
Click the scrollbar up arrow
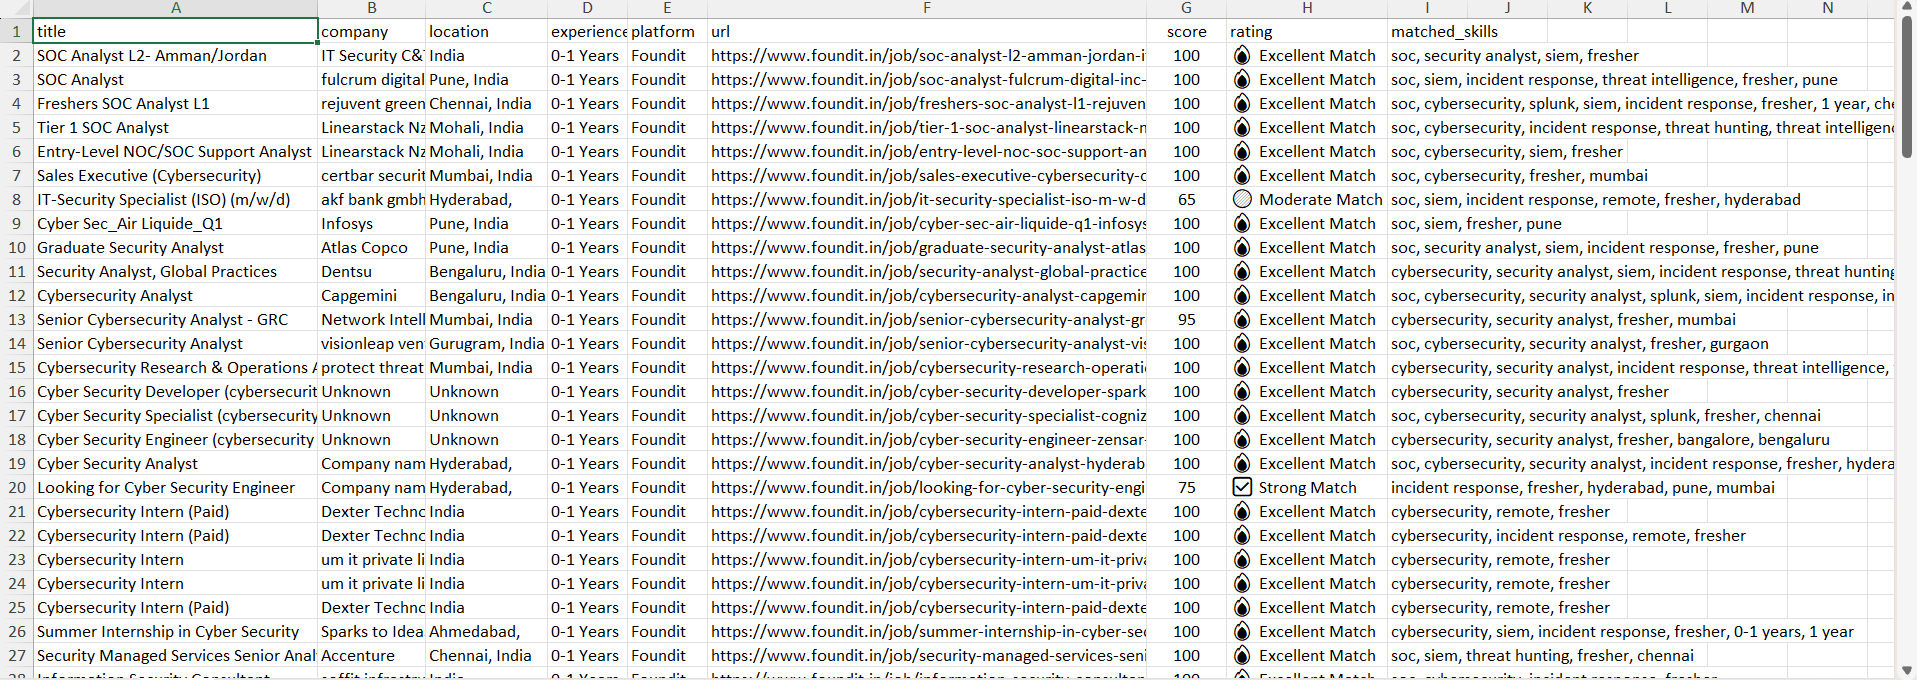(1907, 7)
